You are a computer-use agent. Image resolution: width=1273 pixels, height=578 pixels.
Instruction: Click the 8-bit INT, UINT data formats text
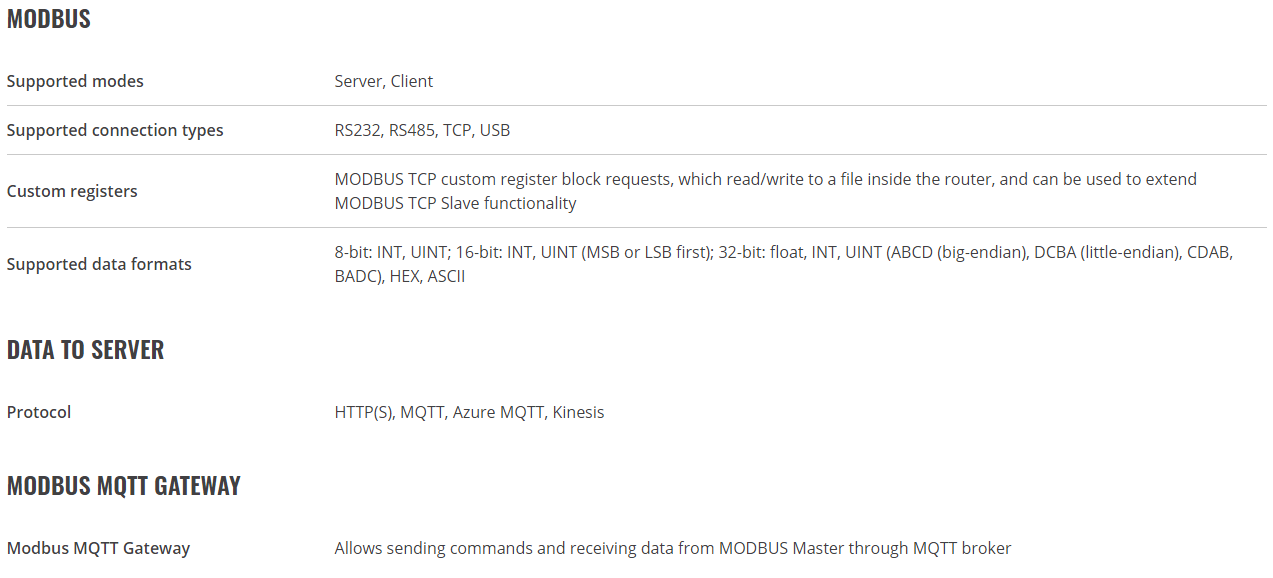784,264
